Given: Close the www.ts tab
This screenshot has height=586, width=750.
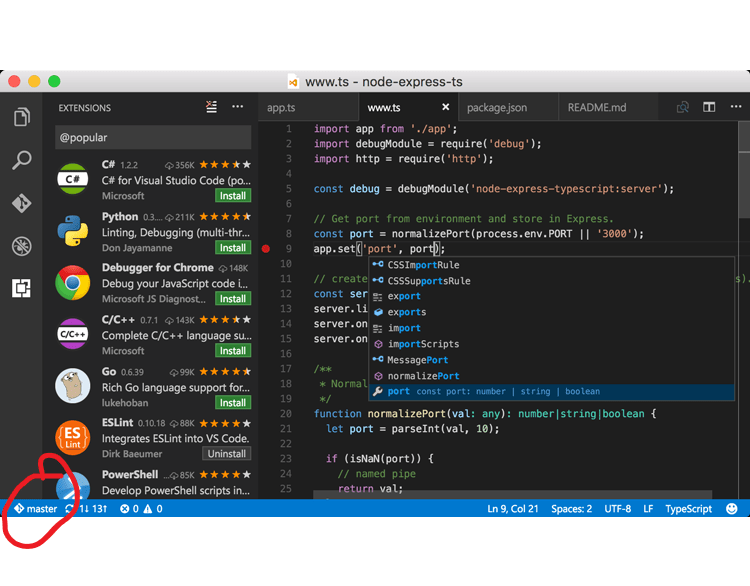Looking at the screenshot, I should coord(445,107).
